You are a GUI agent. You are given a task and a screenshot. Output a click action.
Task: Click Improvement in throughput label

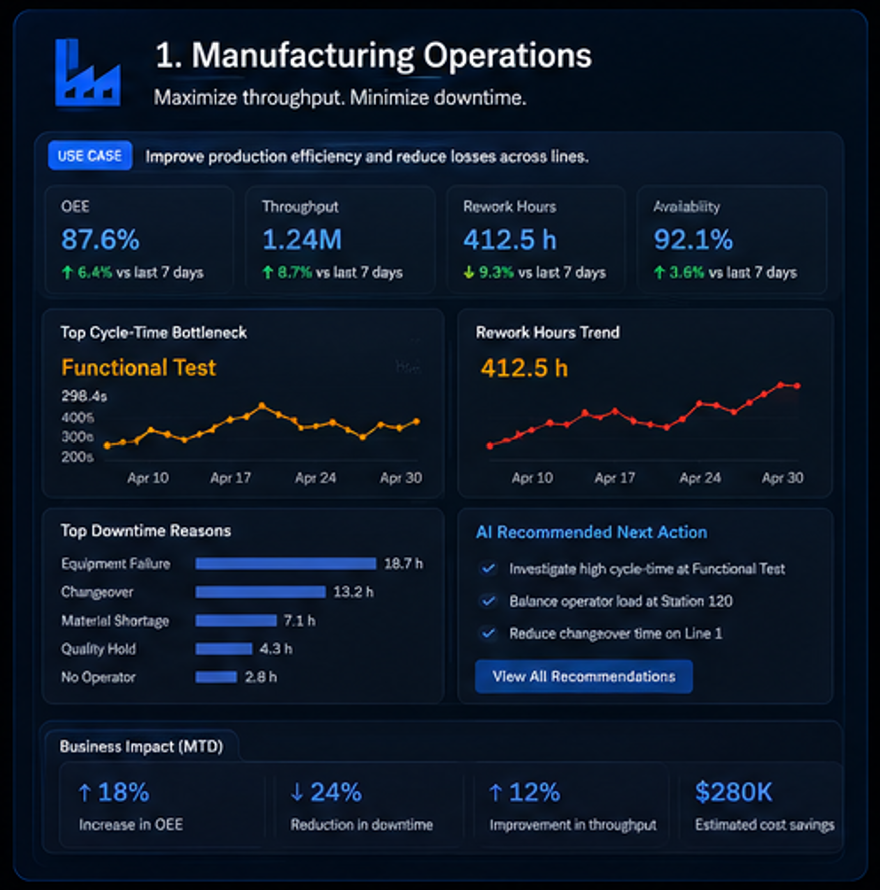[x=573, y=825]
